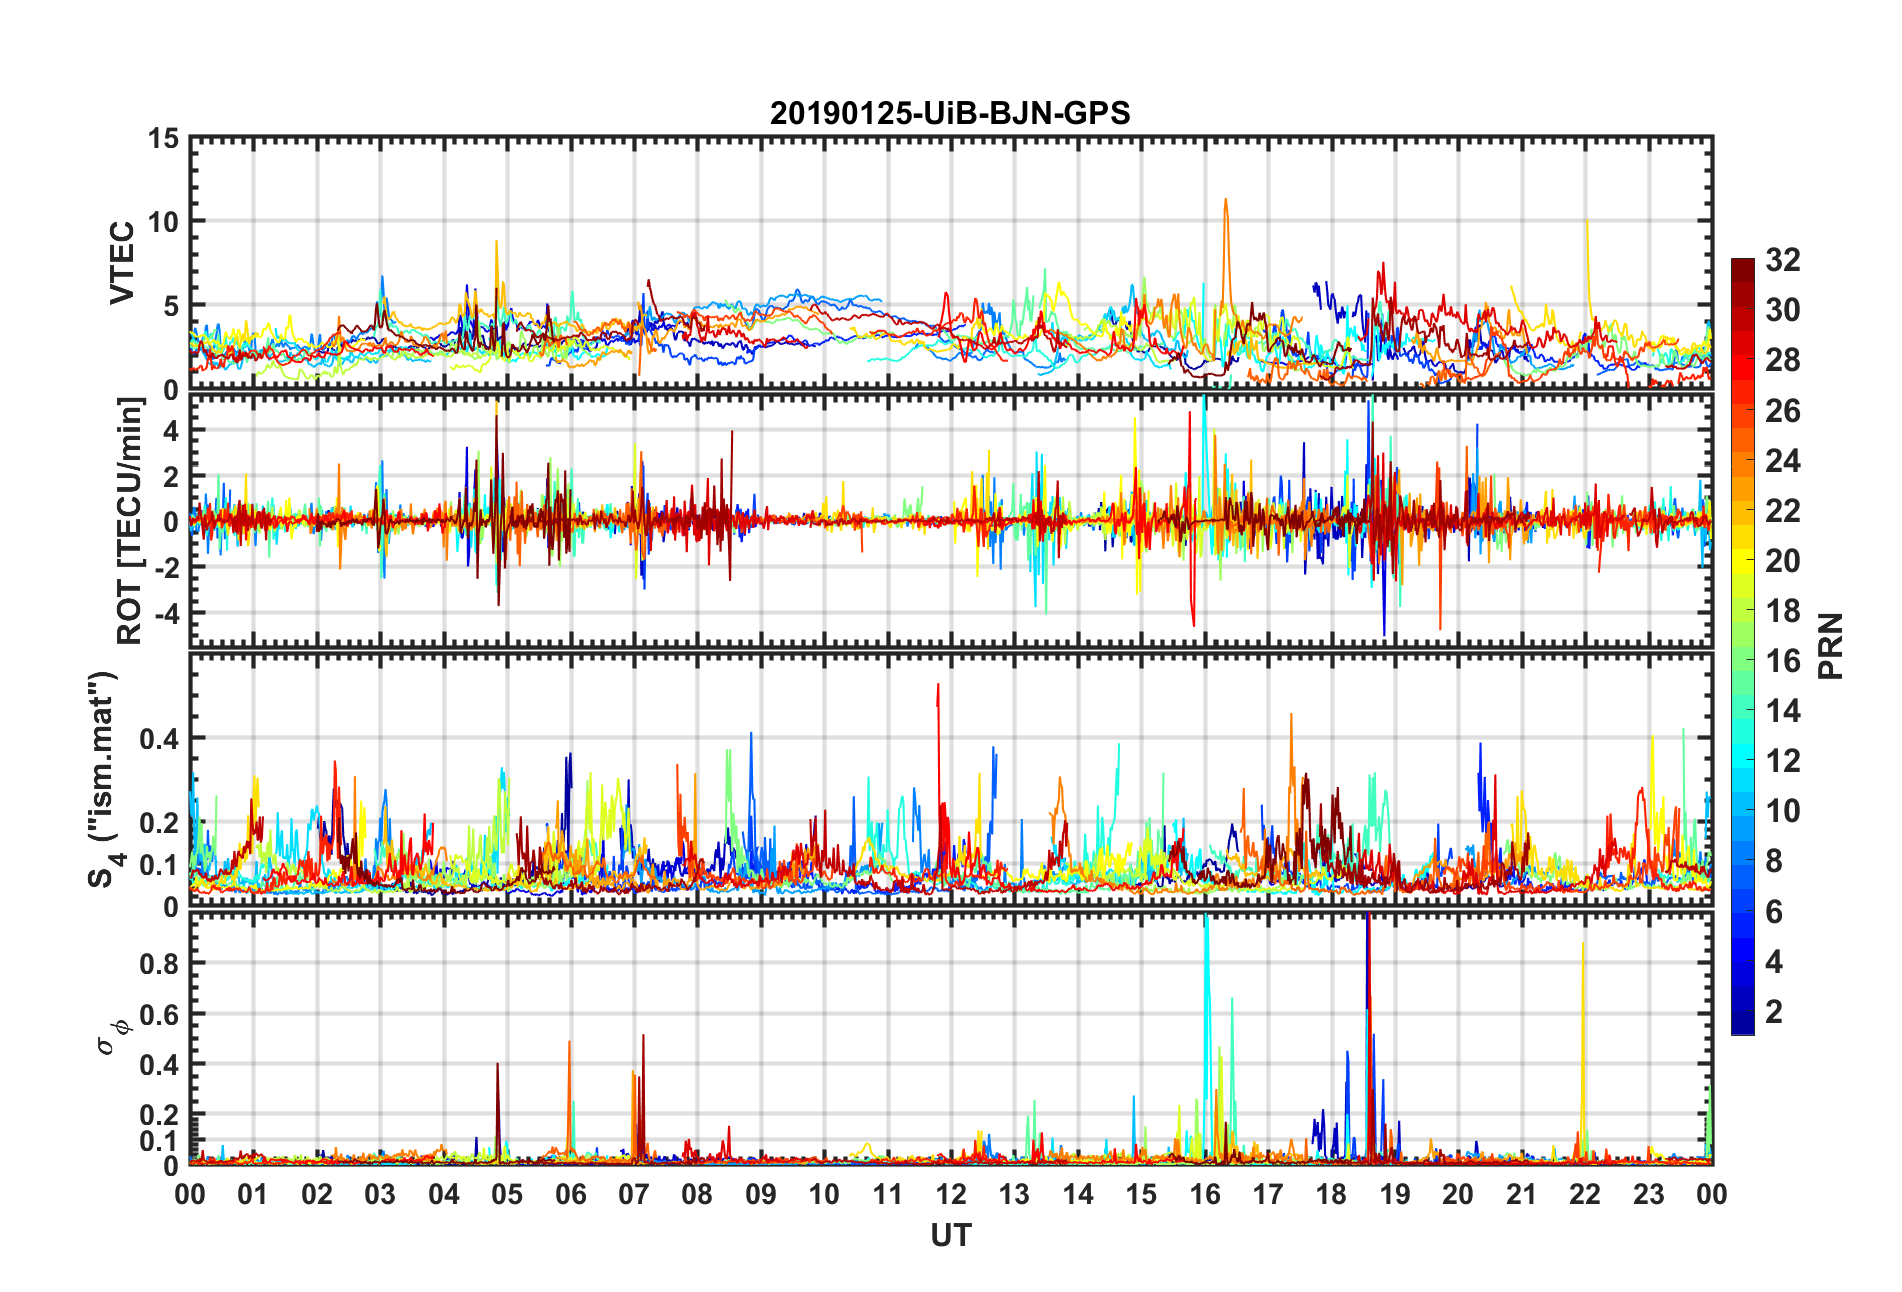The height and width of the screenshot is (1292, 1902).
Task: Select UT axis tick label 09
Action: (761, 1194)
